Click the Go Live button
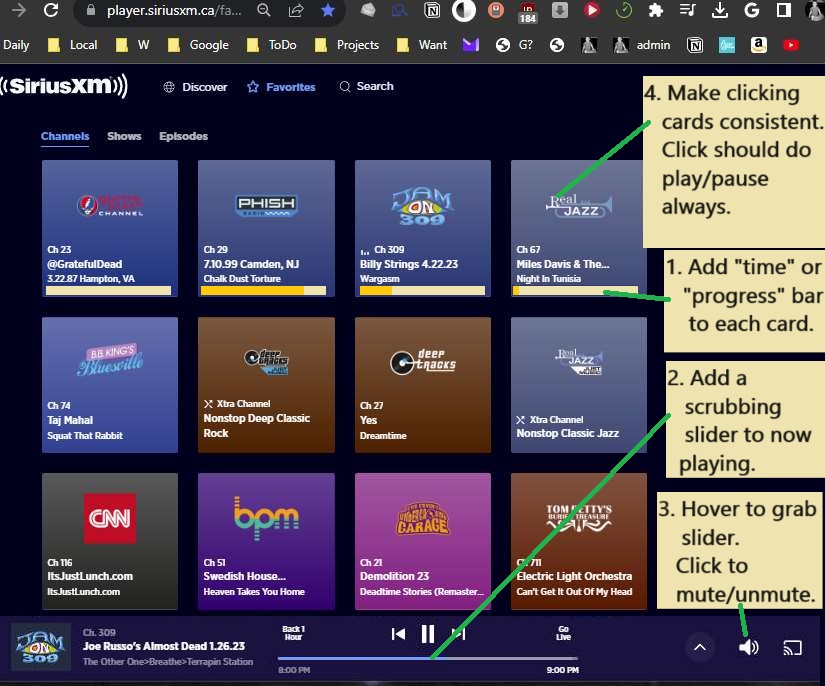This screenshot has width=825, height=686. [563, 633]
